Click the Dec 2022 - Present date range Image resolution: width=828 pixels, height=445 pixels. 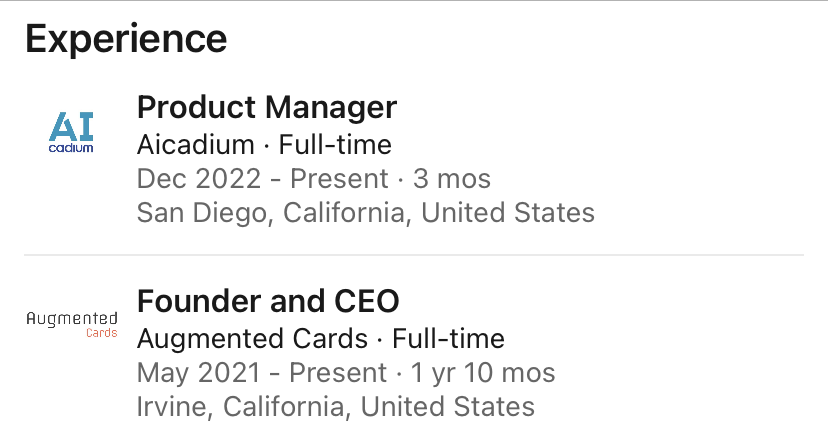(262, 179)
